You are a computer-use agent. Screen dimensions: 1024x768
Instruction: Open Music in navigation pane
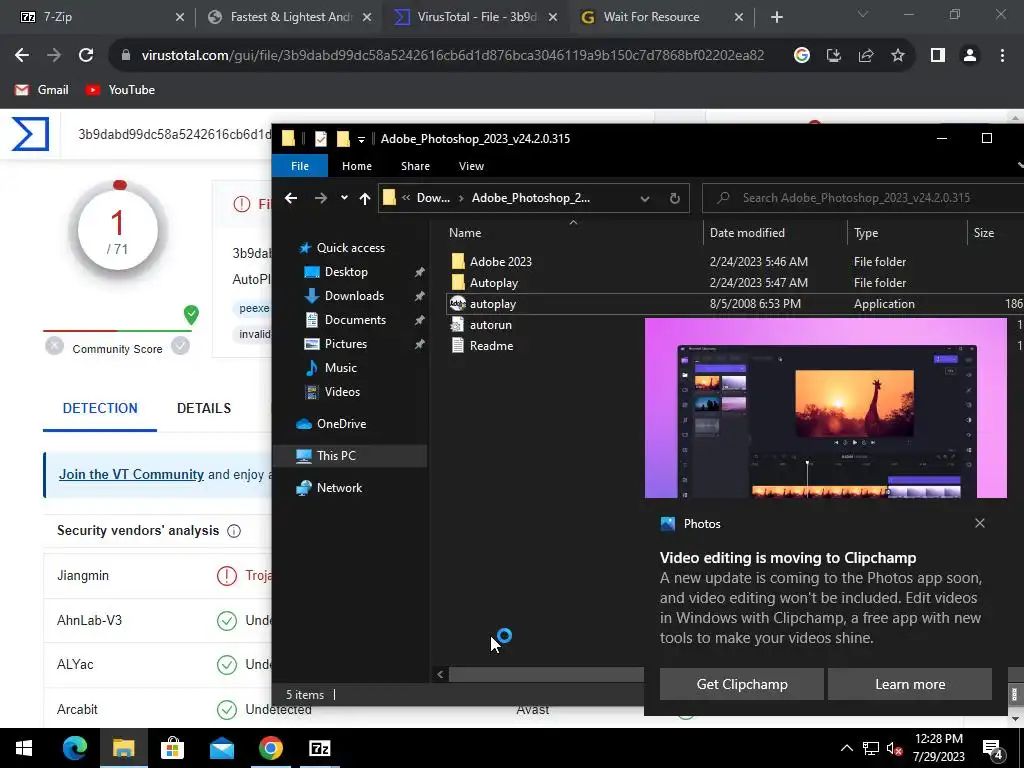(340, 368)
